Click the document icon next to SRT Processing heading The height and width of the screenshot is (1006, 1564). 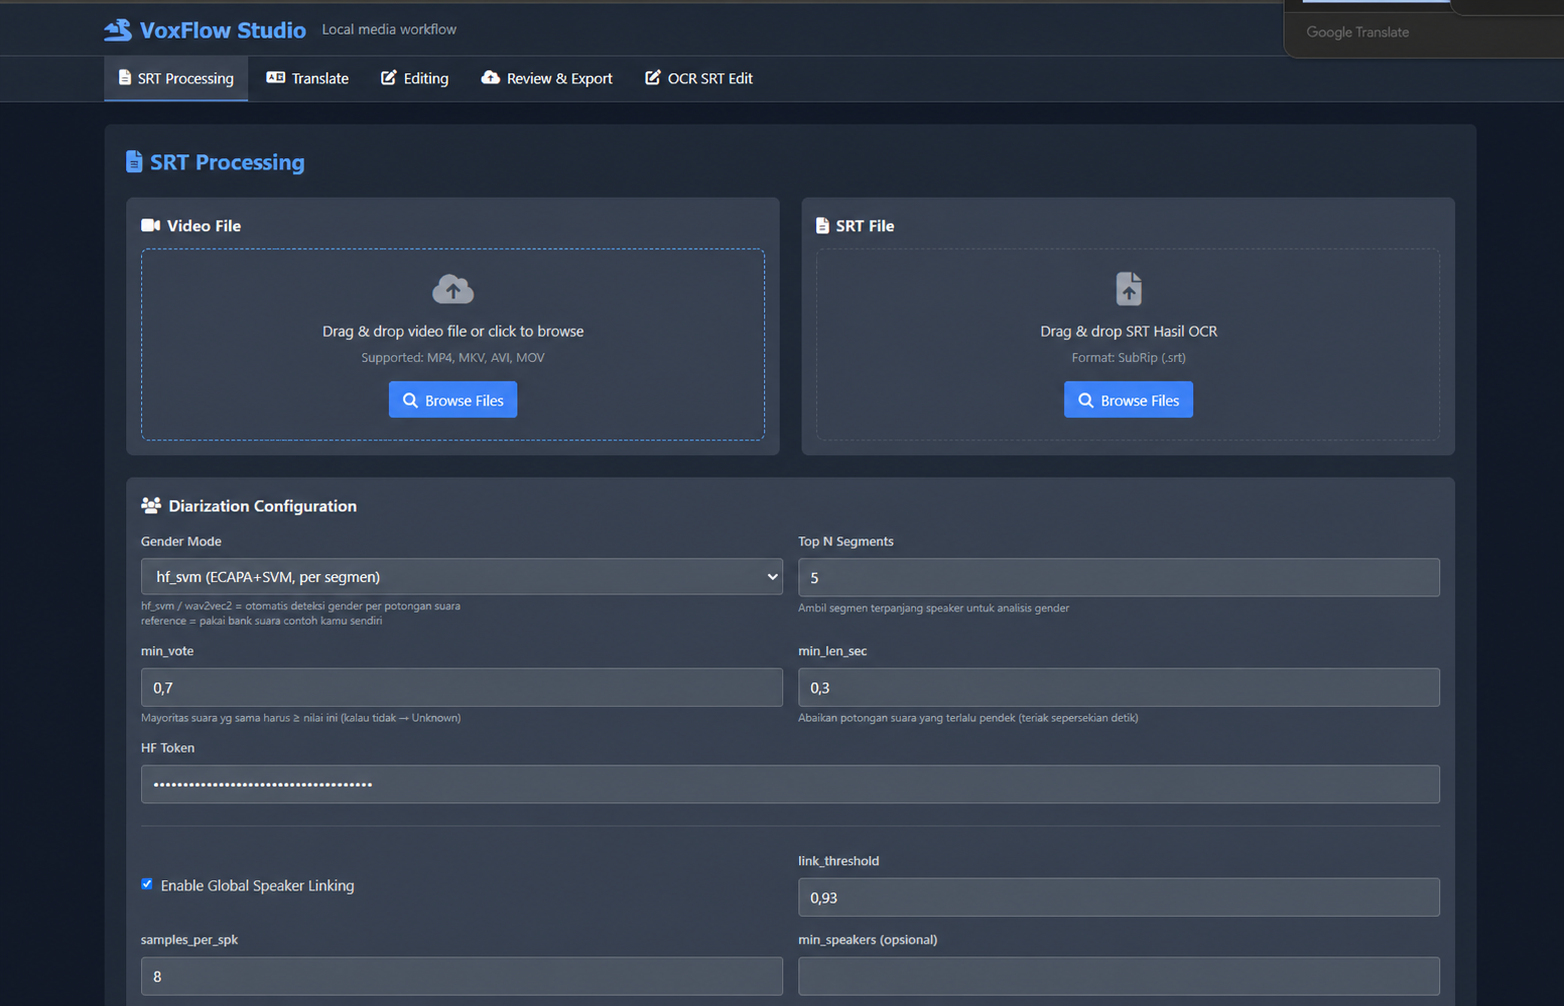134,162
